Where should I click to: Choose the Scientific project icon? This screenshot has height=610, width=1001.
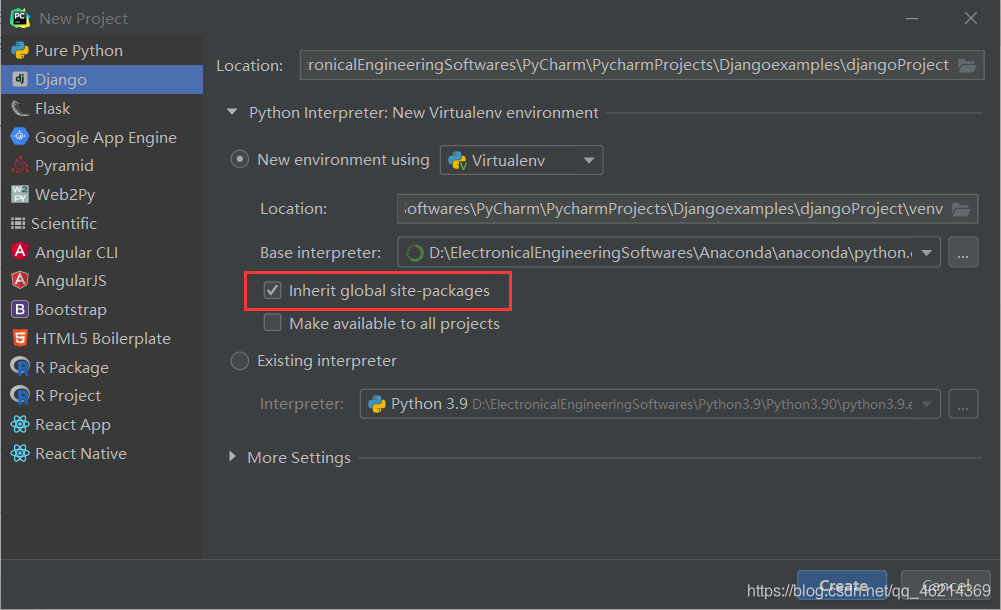(x=18, y=223)
